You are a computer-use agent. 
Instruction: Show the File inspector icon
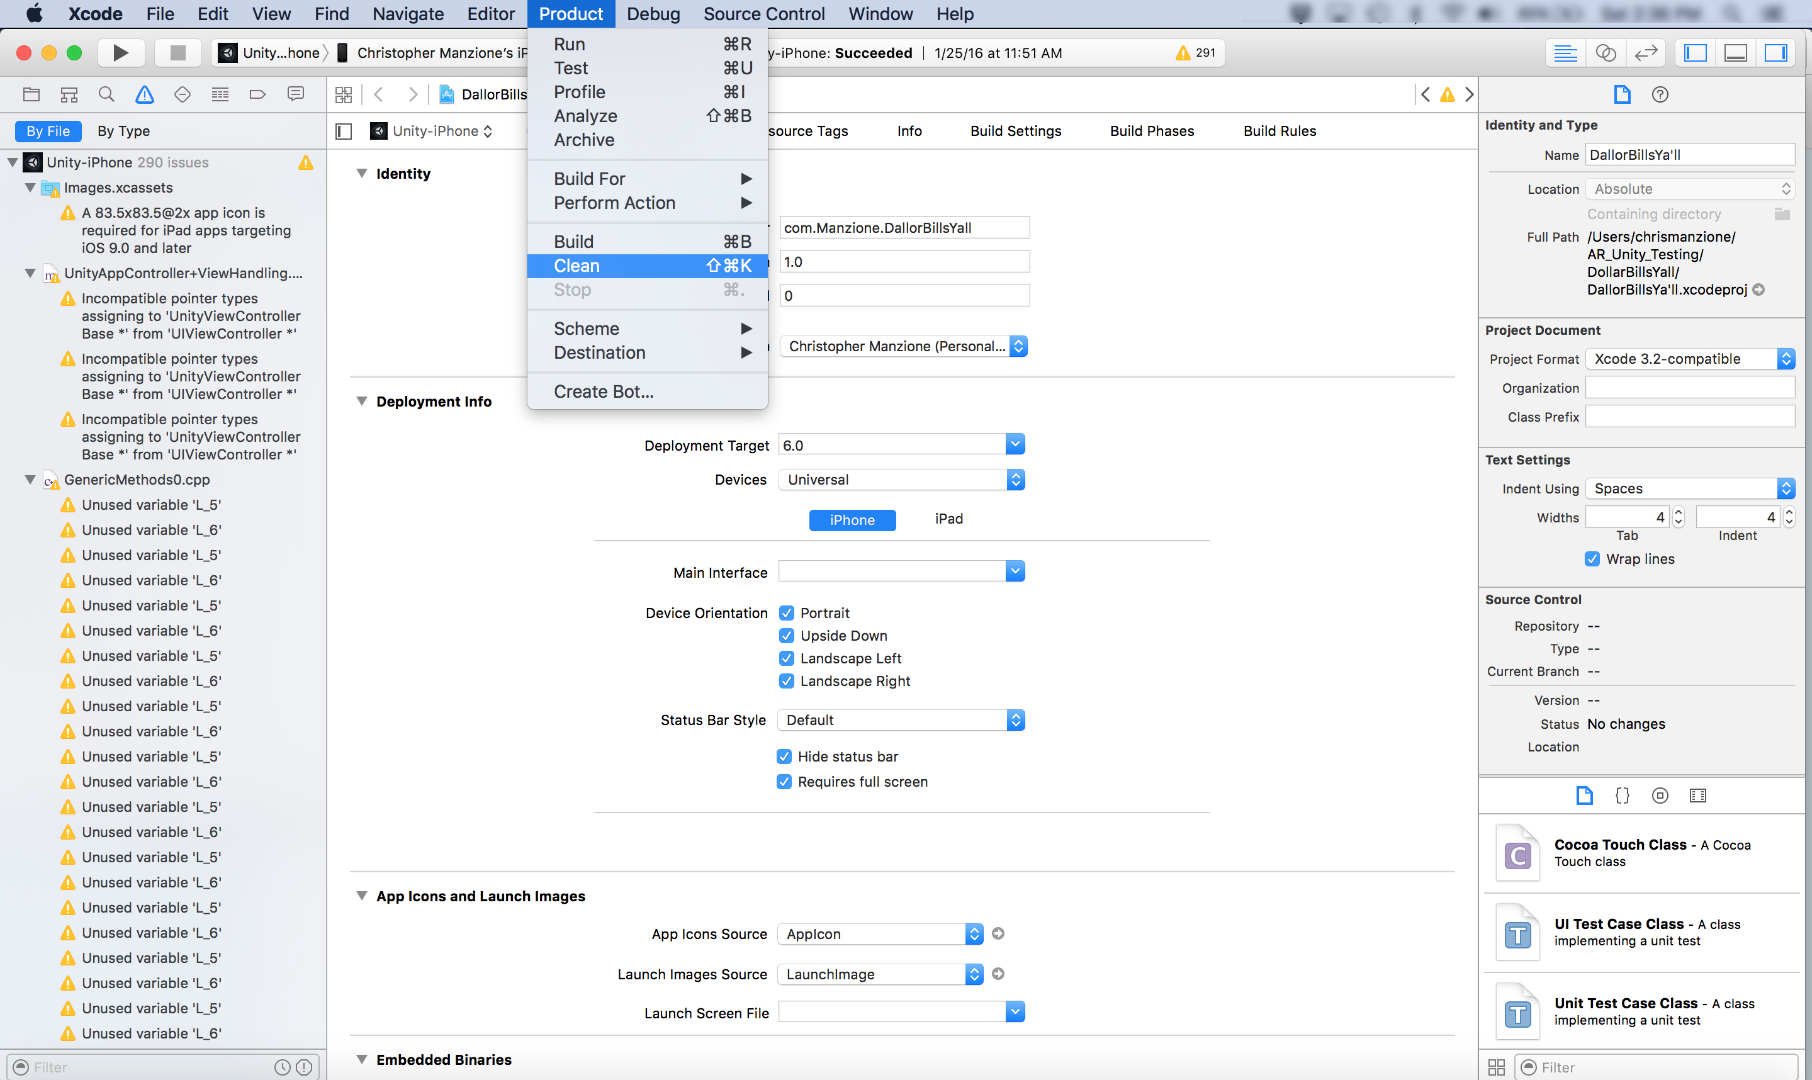click(1622, 94)
